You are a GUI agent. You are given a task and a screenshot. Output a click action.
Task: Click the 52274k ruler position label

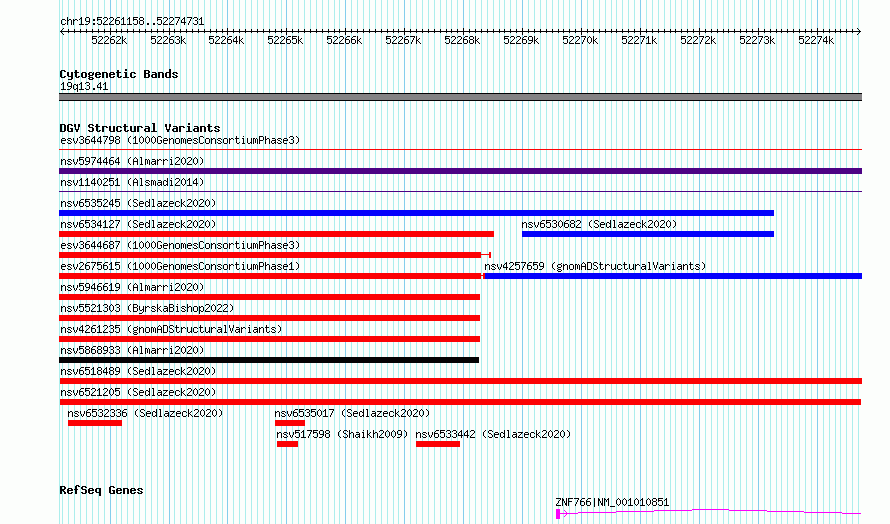(x=817, y=40)
